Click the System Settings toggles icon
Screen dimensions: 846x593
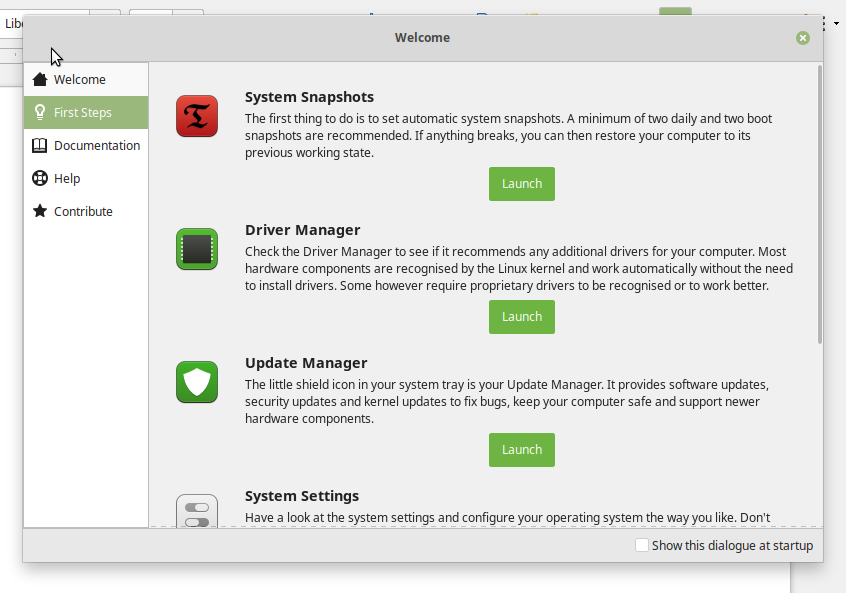[x=197, y=510]
